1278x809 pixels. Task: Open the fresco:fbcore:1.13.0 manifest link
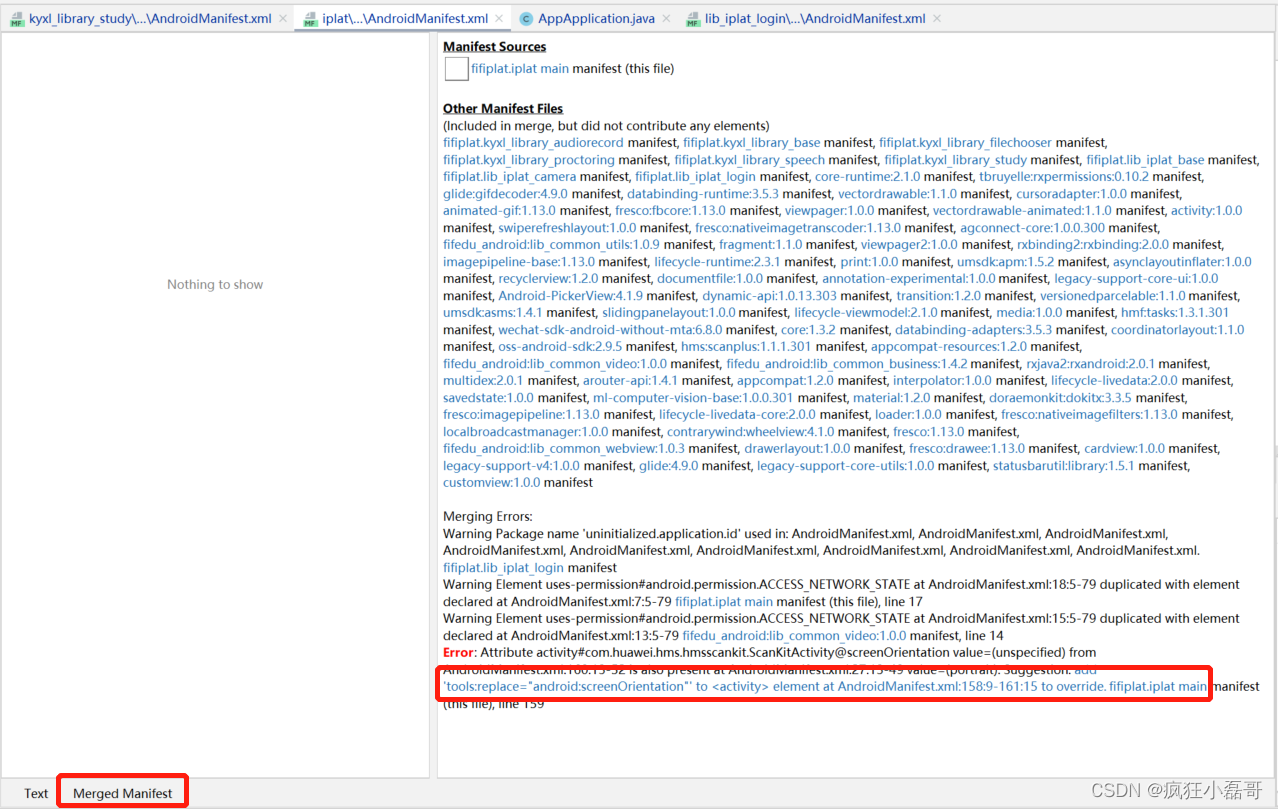tap(669, 210)
